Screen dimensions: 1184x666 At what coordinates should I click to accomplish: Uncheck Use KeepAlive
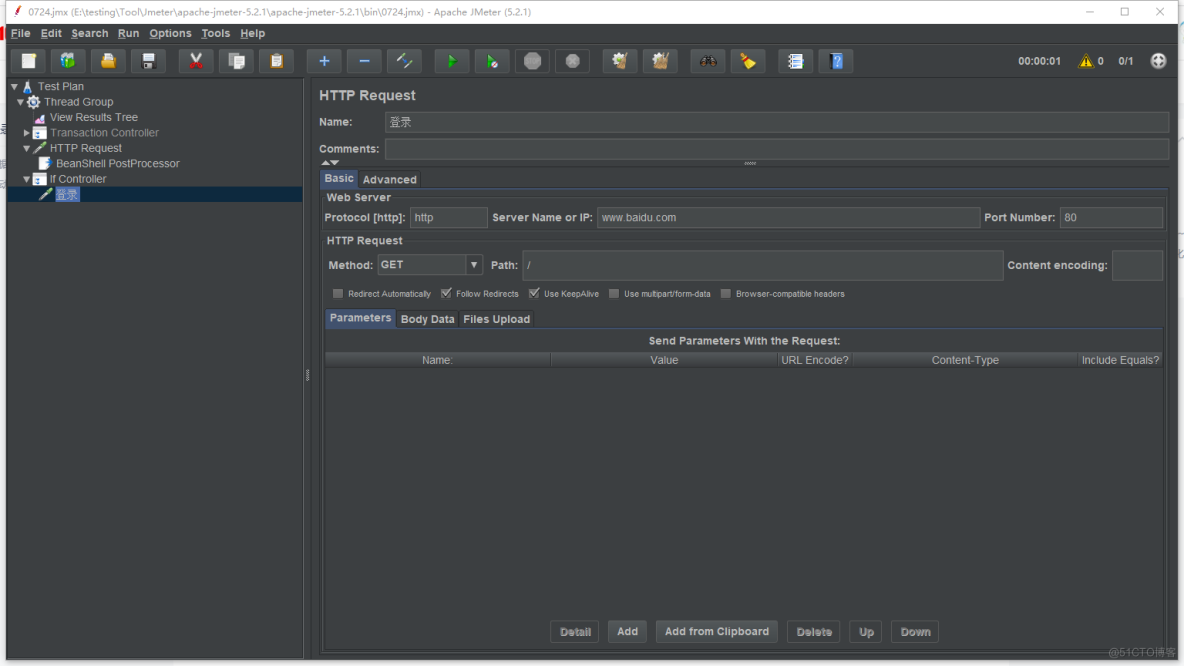533,293
